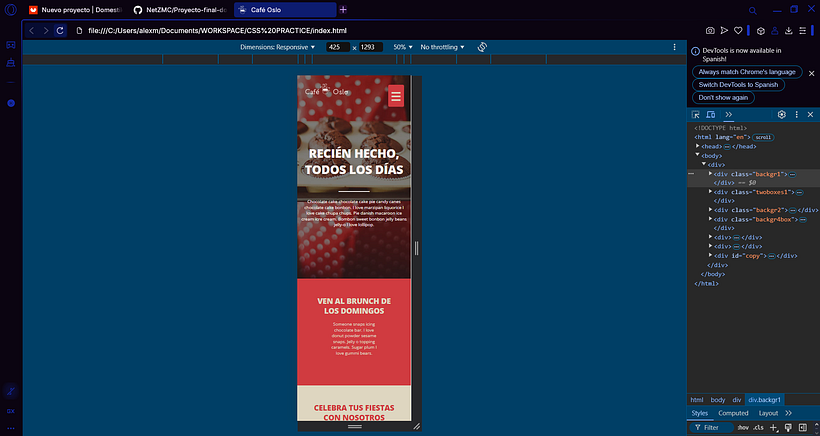Viewport: 820px width, 436px height.
Task: Activate the inspect element picker tool
Action: [696, 114]
